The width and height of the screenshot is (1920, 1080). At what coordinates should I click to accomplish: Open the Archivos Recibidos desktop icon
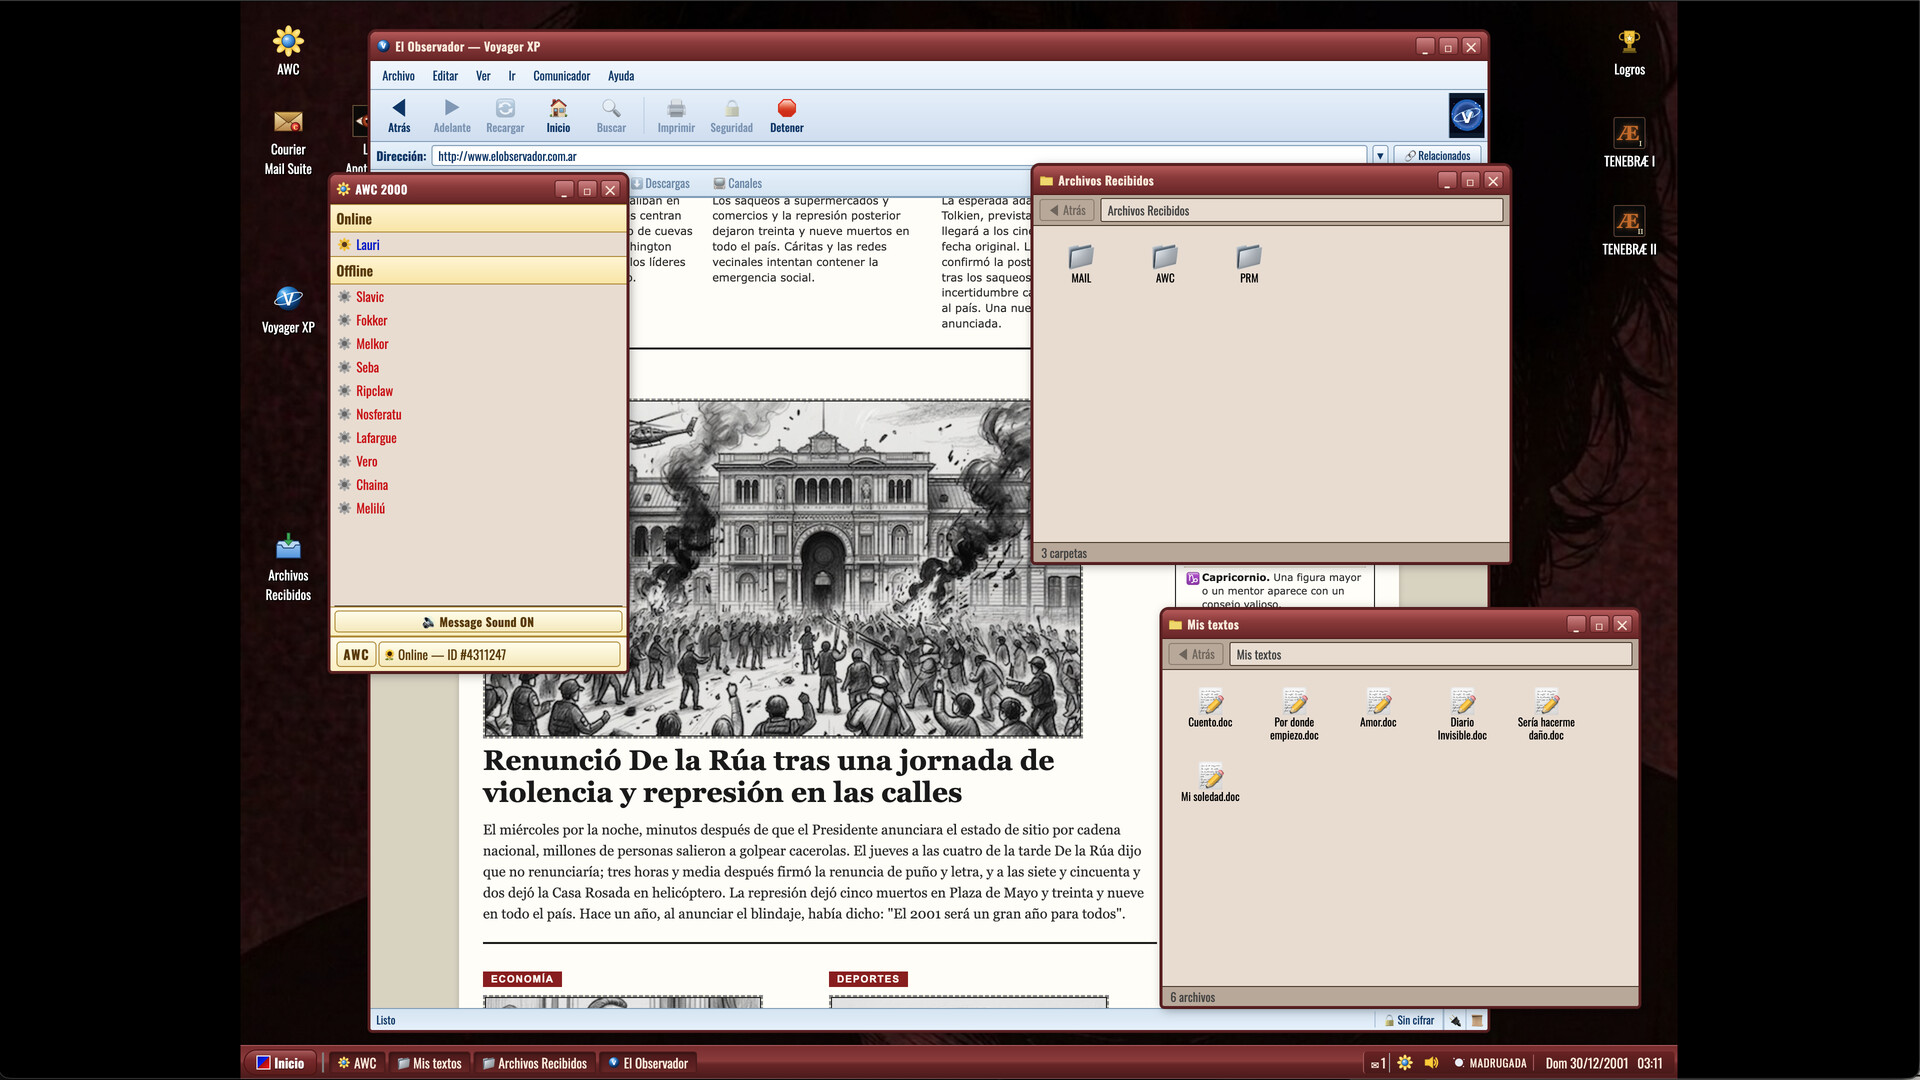click(288, 567)
